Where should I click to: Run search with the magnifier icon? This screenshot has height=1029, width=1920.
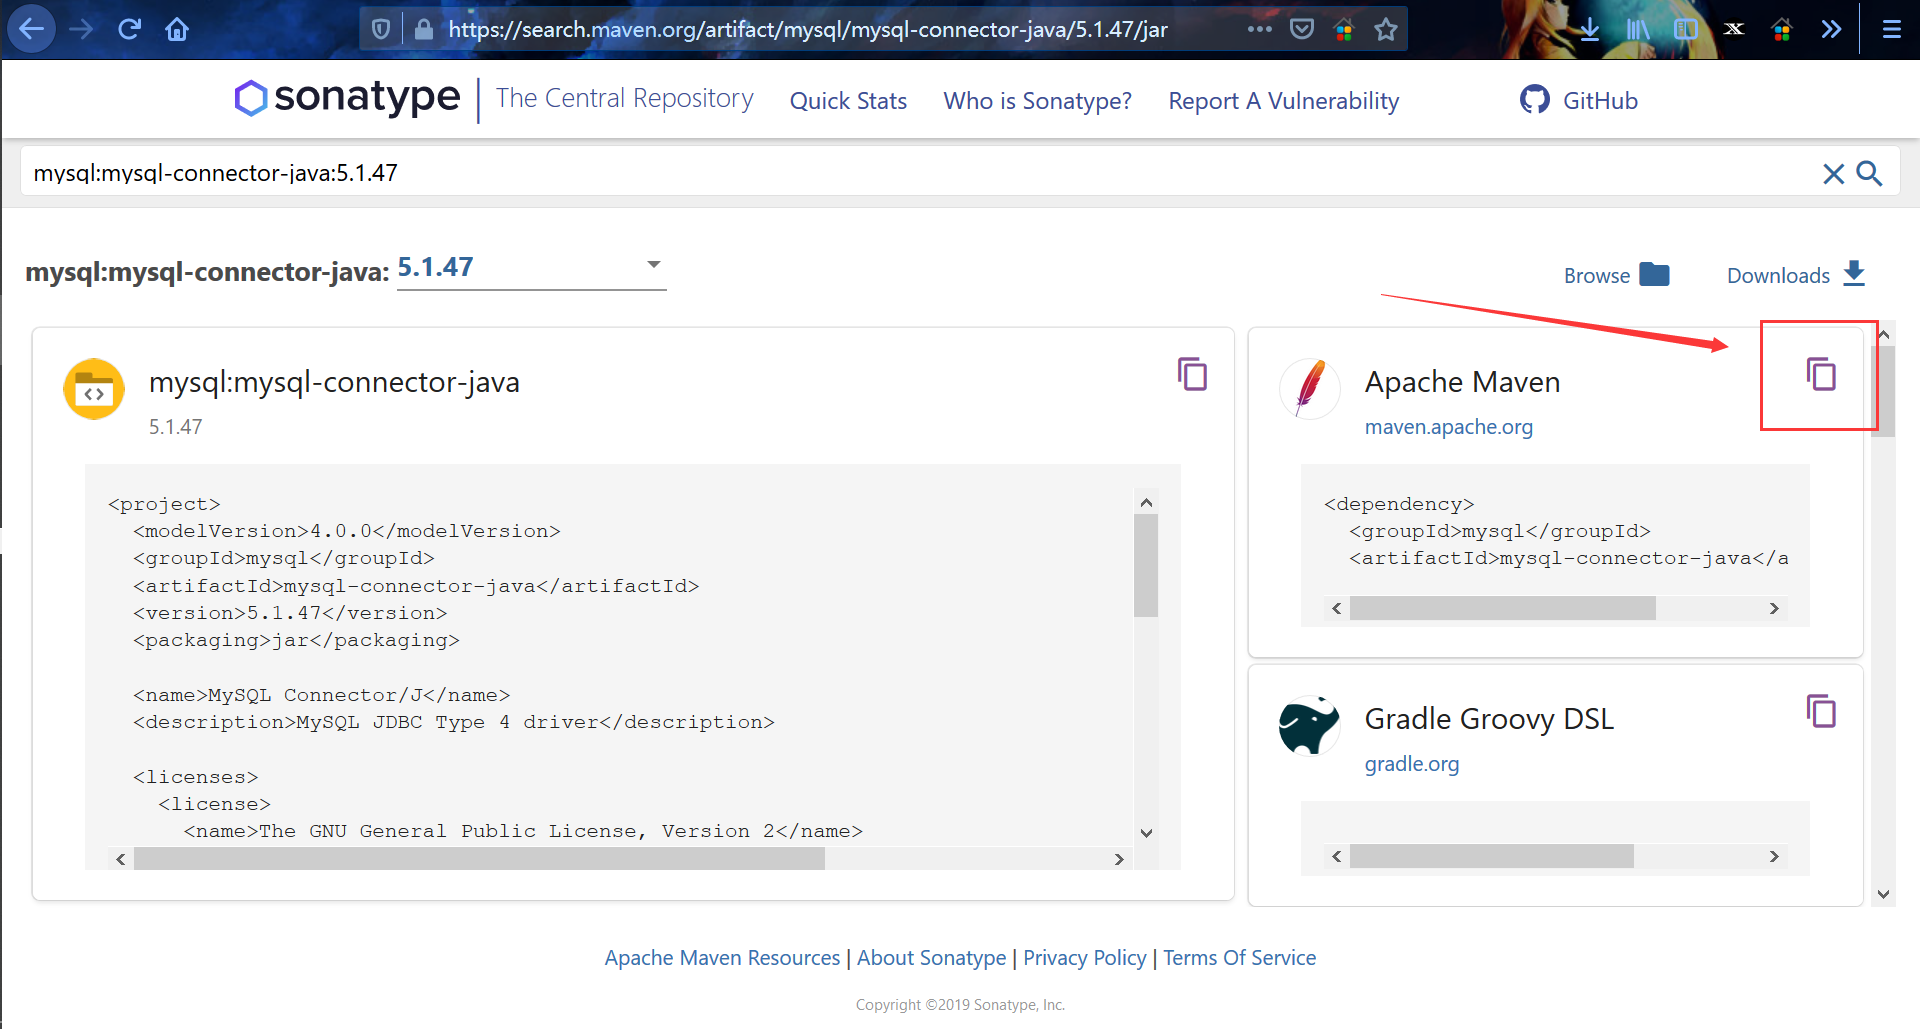(1869, 173)
